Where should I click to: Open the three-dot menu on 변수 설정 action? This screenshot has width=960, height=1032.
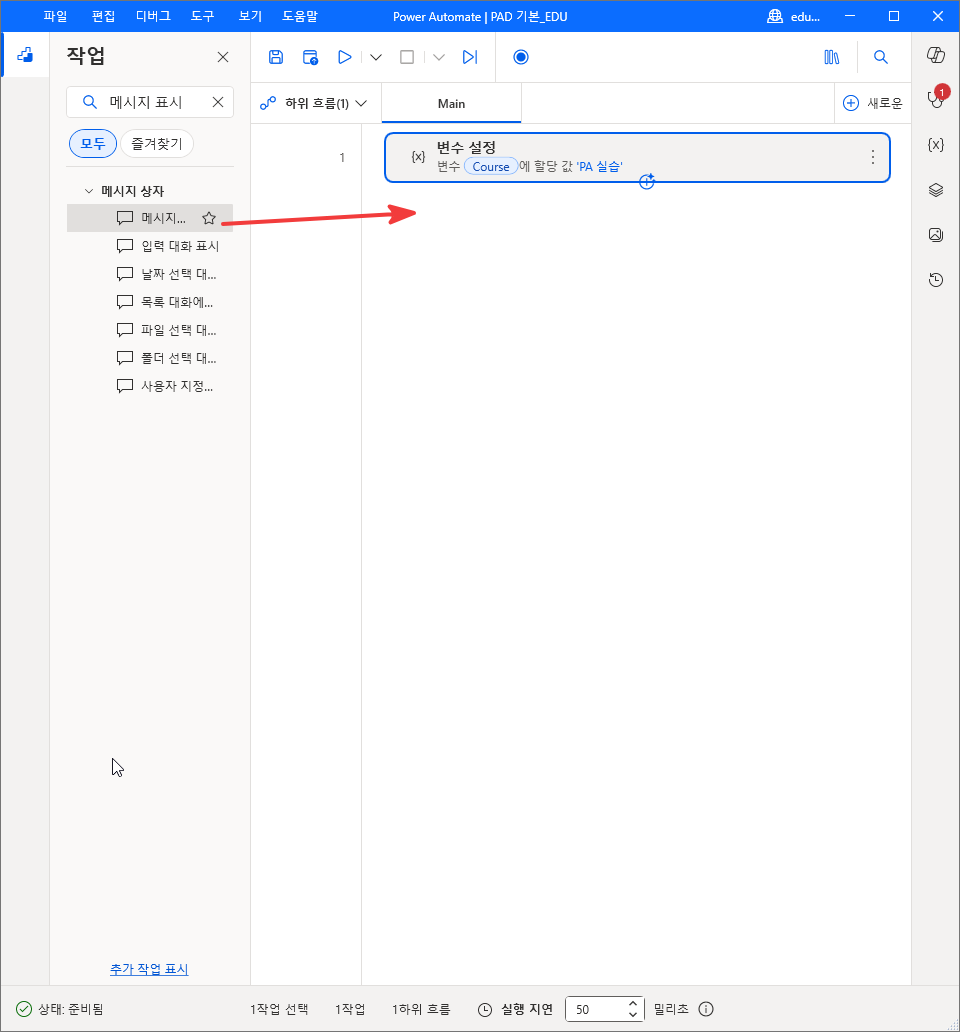872,157
